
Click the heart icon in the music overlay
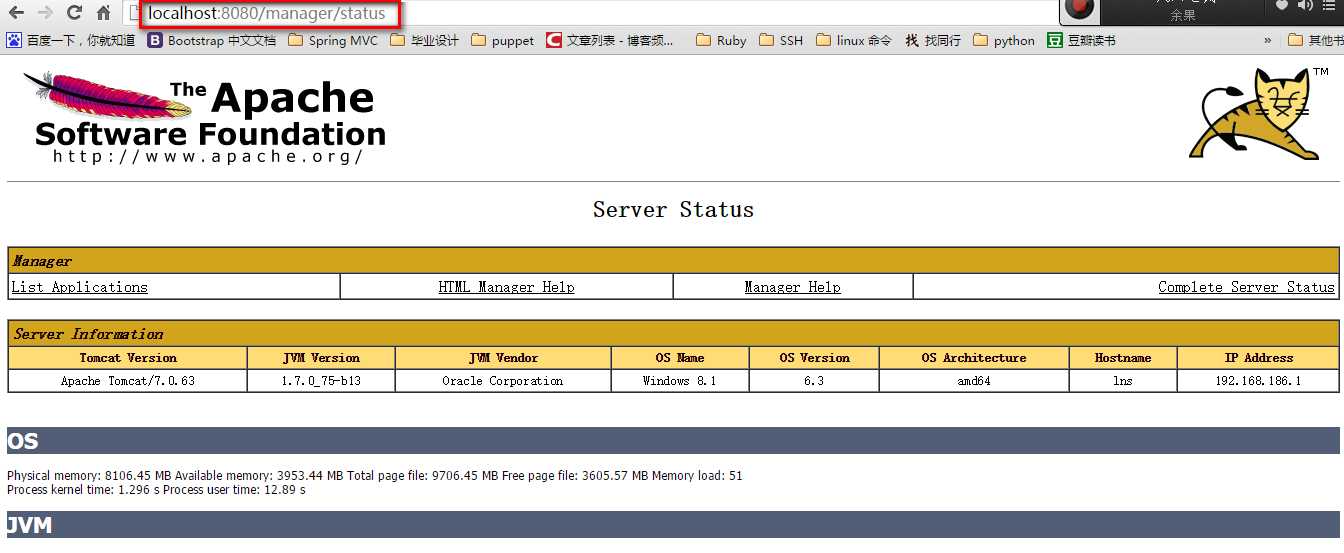click(x=1282, y=6)
